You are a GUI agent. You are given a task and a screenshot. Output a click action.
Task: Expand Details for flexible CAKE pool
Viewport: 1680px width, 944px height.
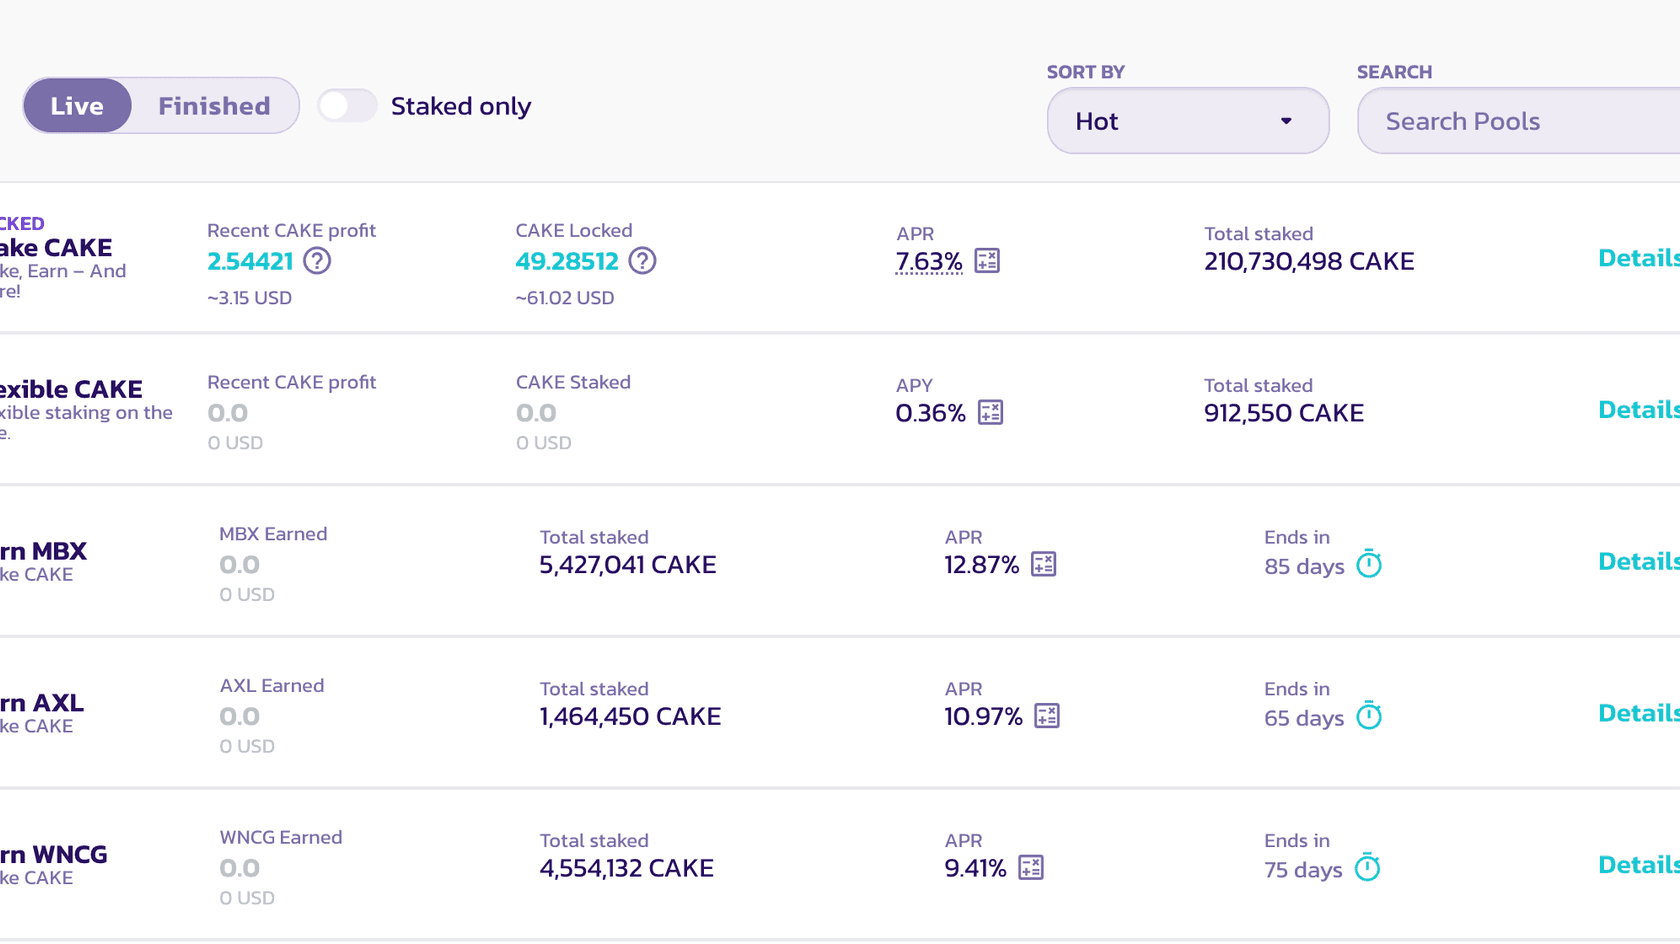tap(1639, 410)
